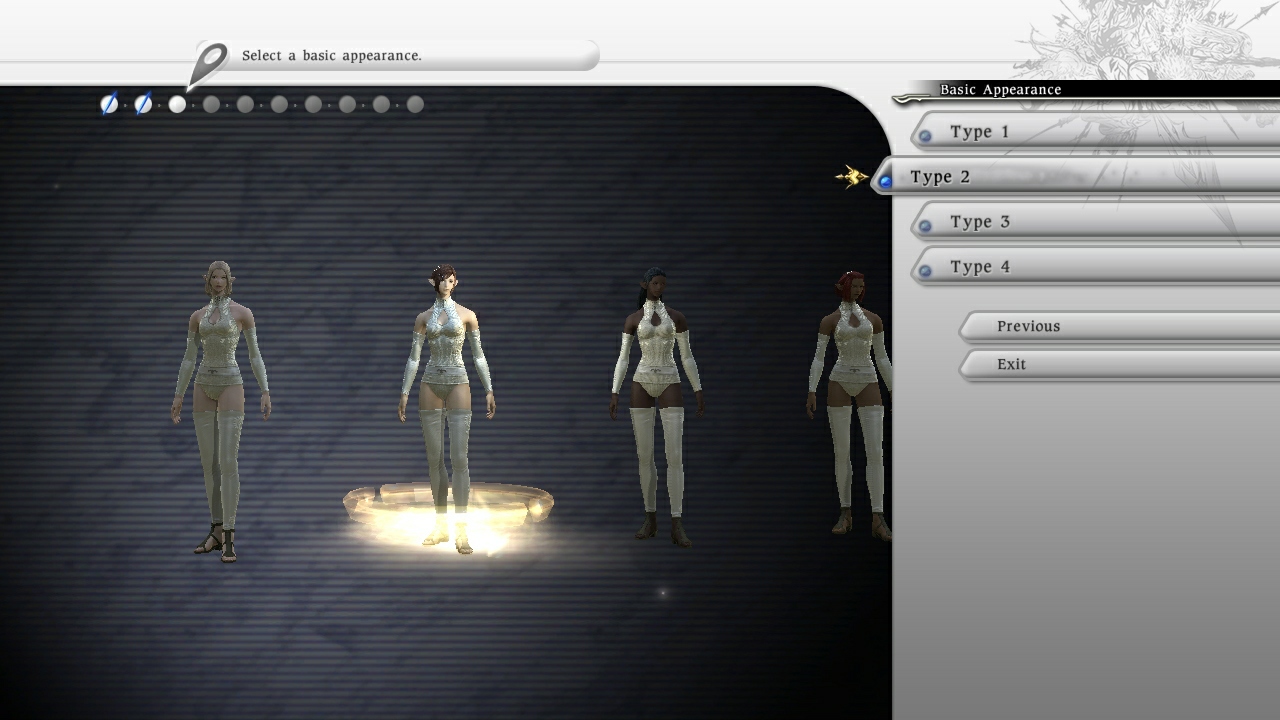Screen dimensions: 1280x720
Task: Click the dark-skinned character model
Action: tap(655, 400)
